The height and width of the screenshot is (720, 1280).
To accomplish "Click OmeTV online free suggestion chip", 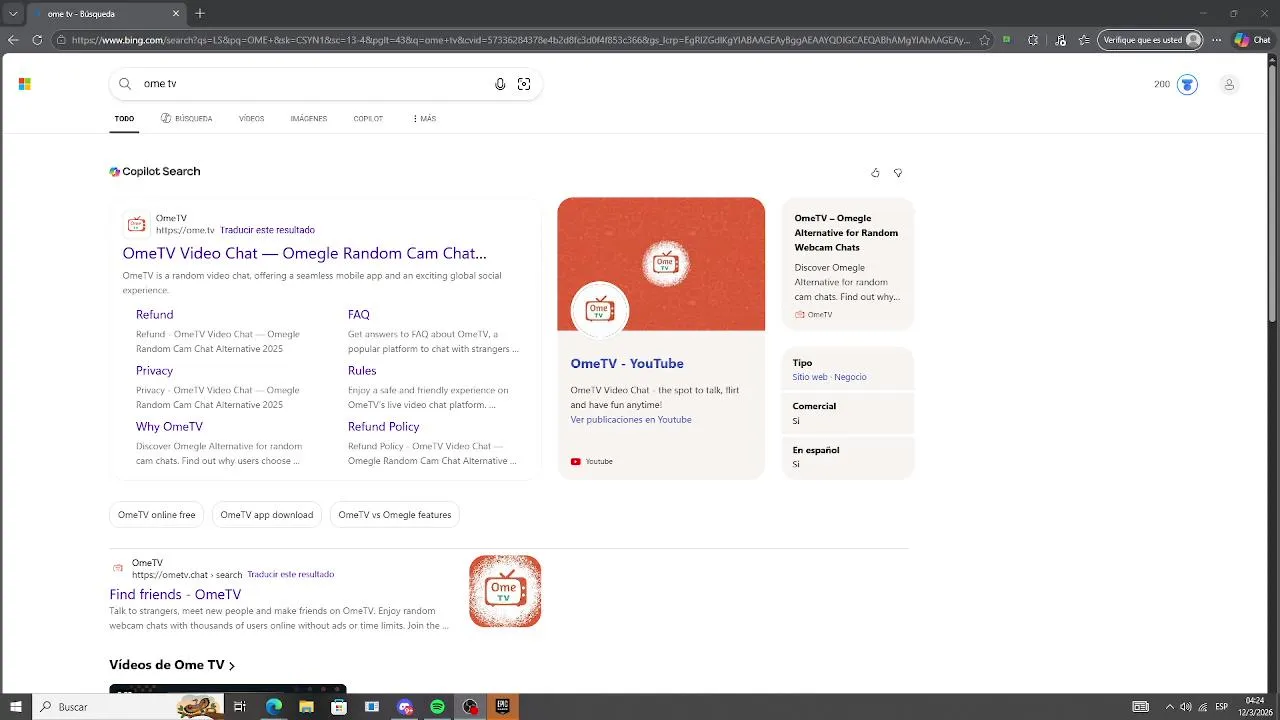I will click(157, 515).
